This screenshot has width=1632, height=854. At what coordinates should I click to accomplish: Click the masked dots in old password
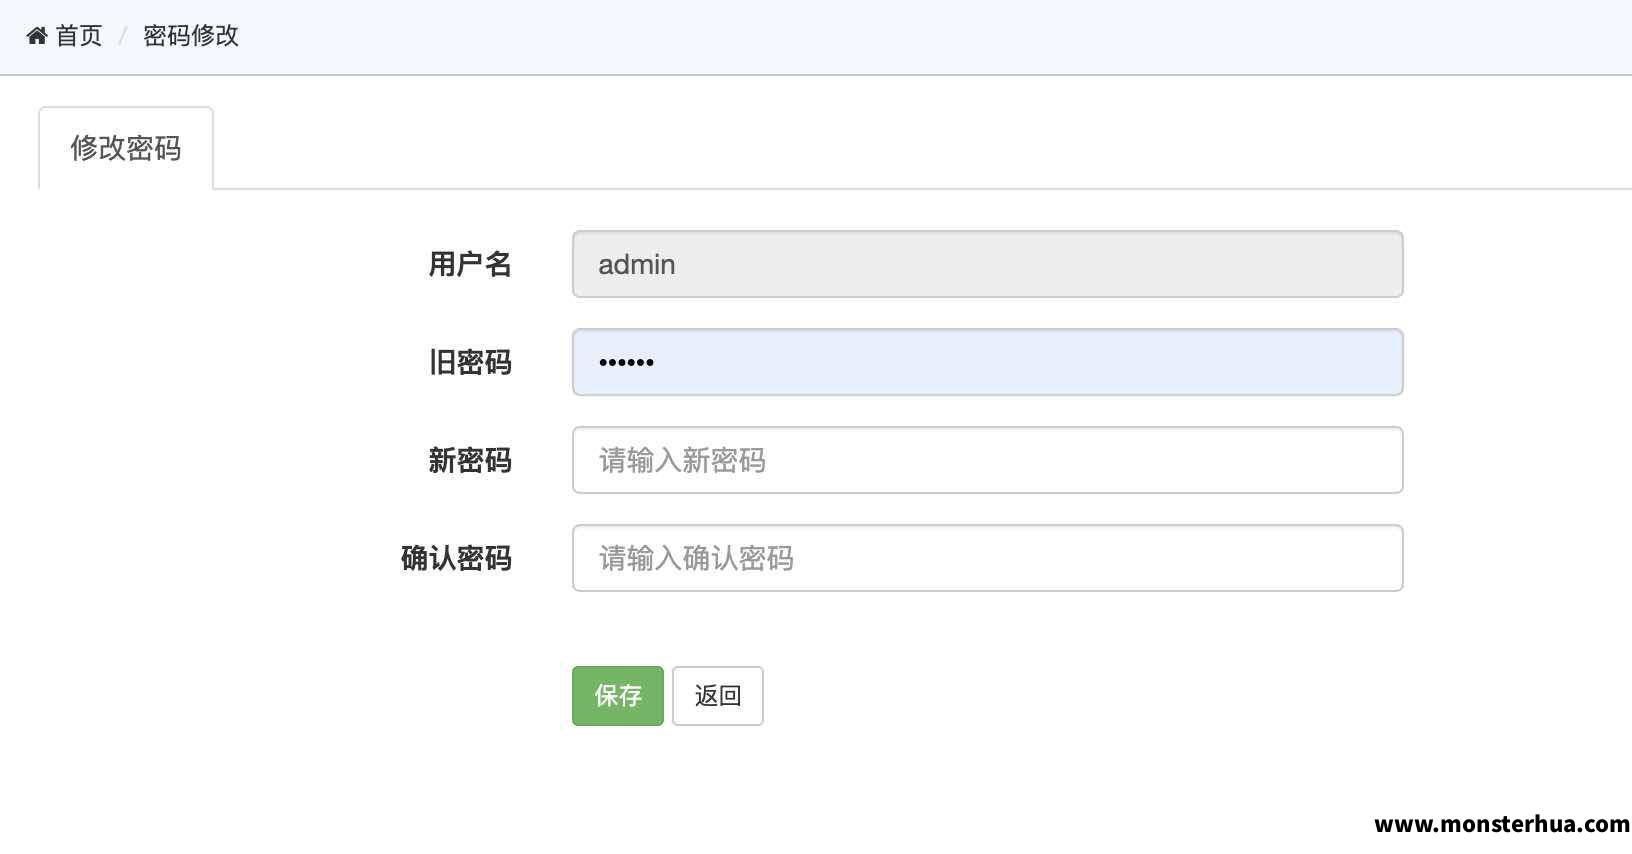626,363
